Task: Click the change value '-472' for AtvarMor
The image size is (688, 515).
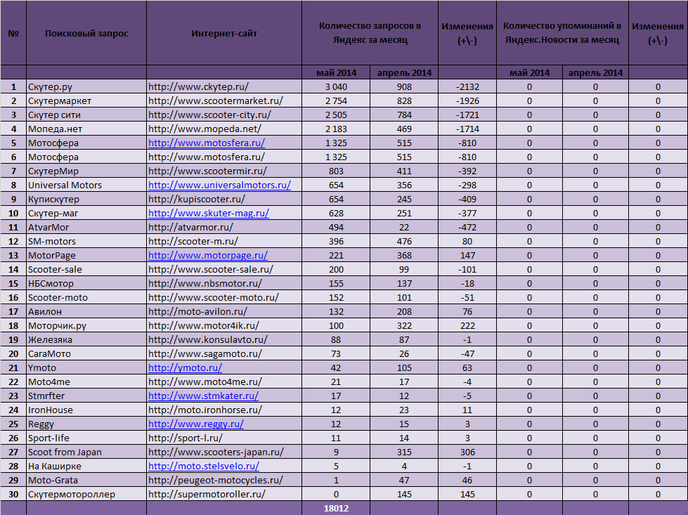Action: pos(467,227)
